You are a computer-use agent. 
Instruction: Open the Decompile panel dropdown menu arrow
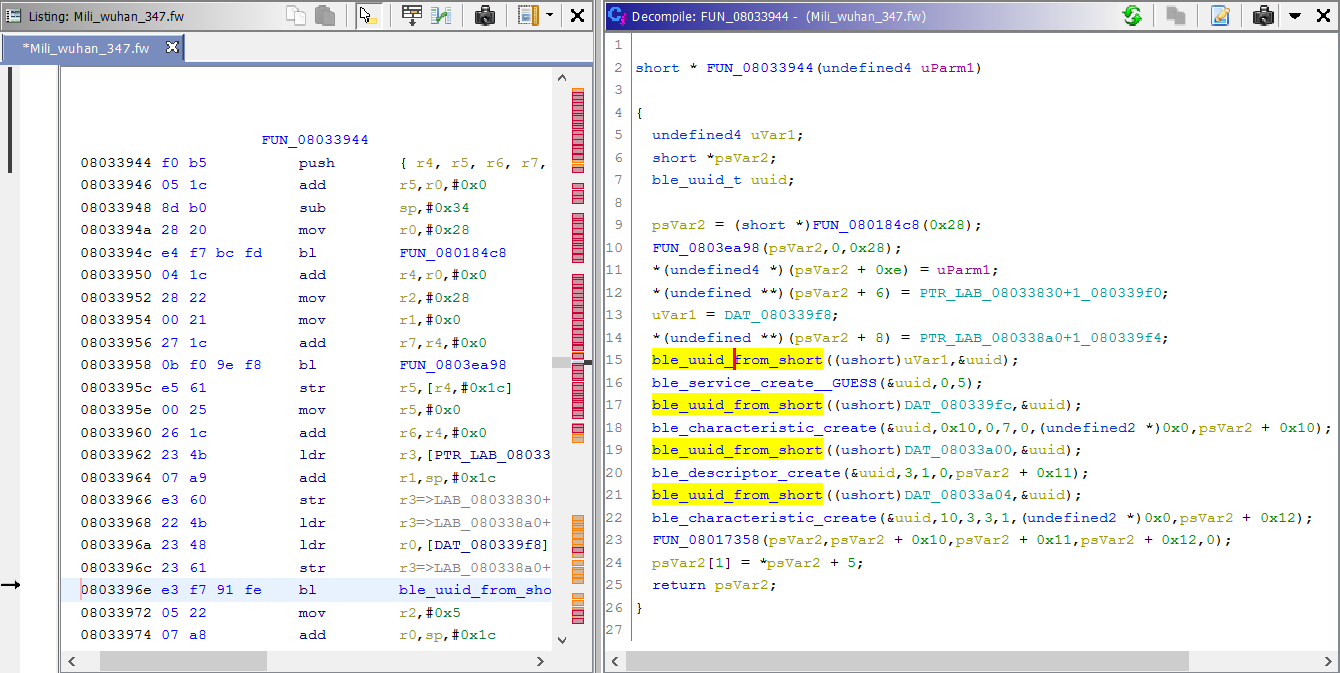[x=1295, y=15]
